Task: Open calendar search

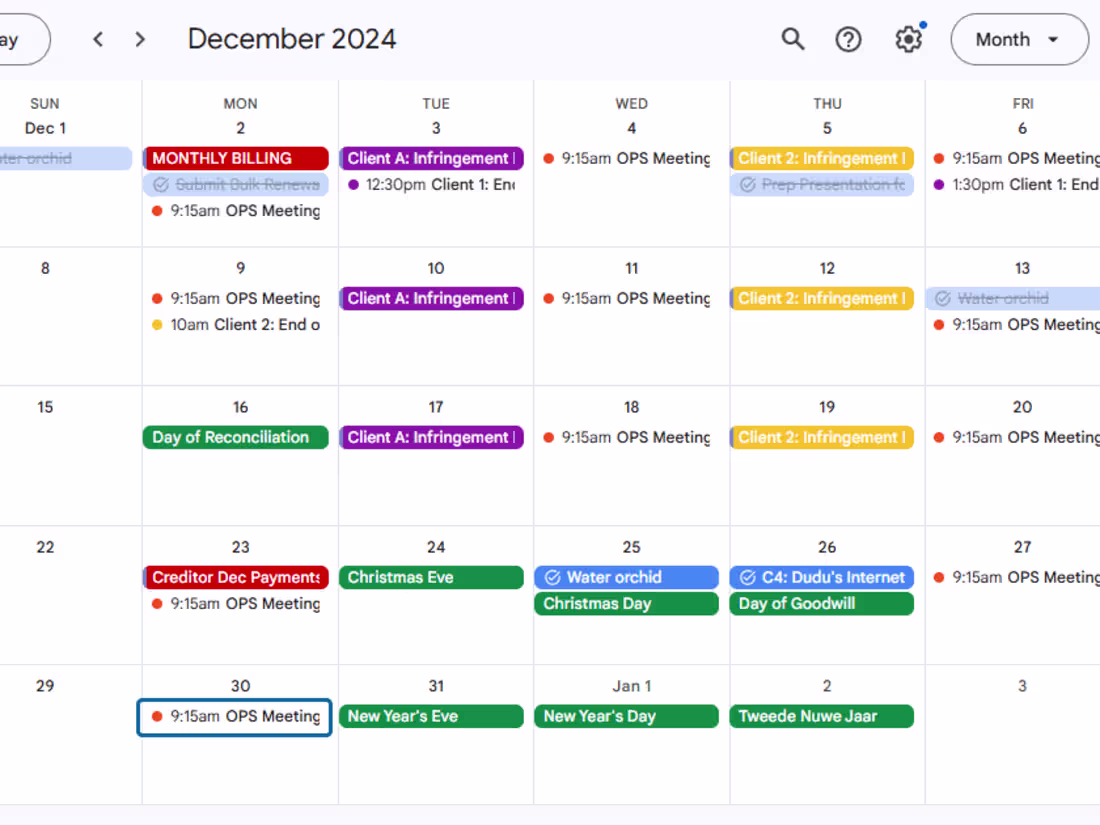Action: pos(793,39)
